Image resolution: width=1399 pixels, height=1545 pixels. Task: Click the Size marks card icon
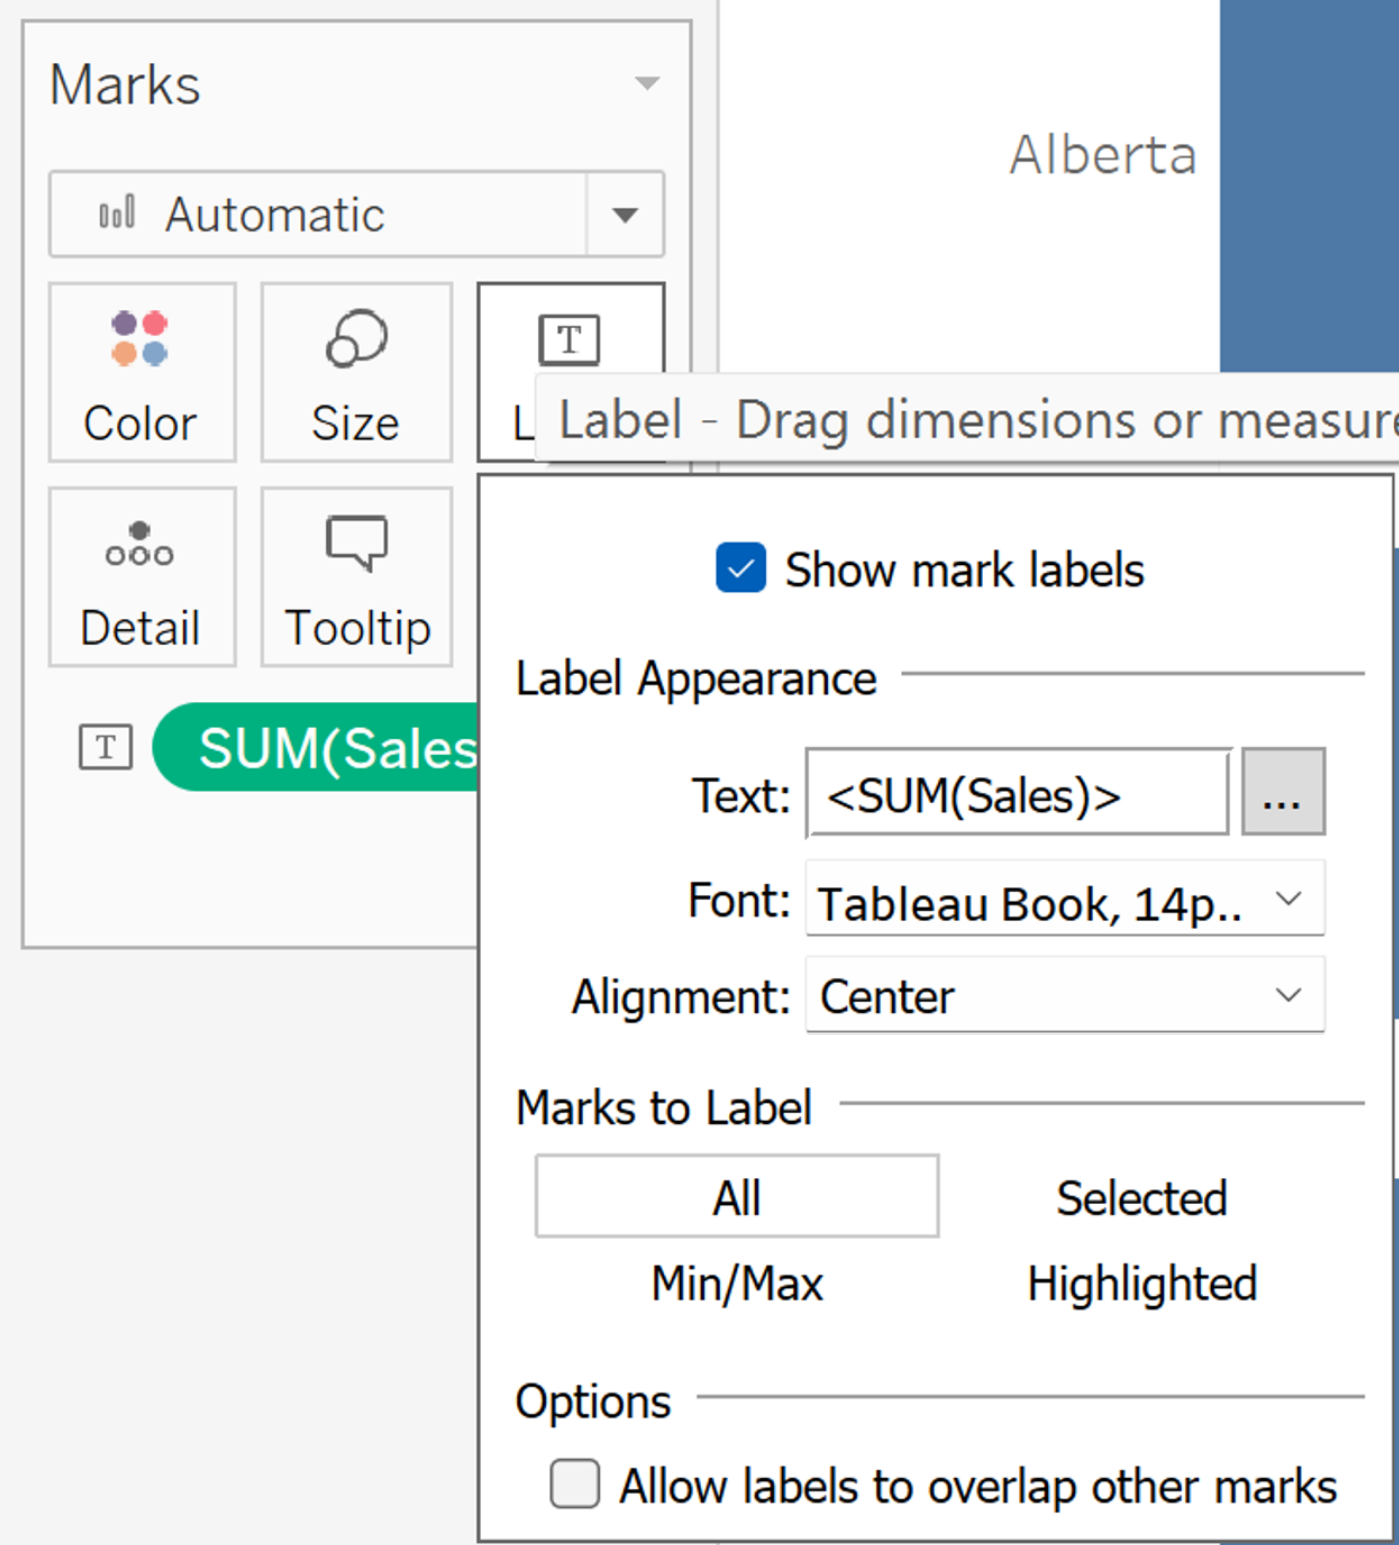tap(356, 339)
